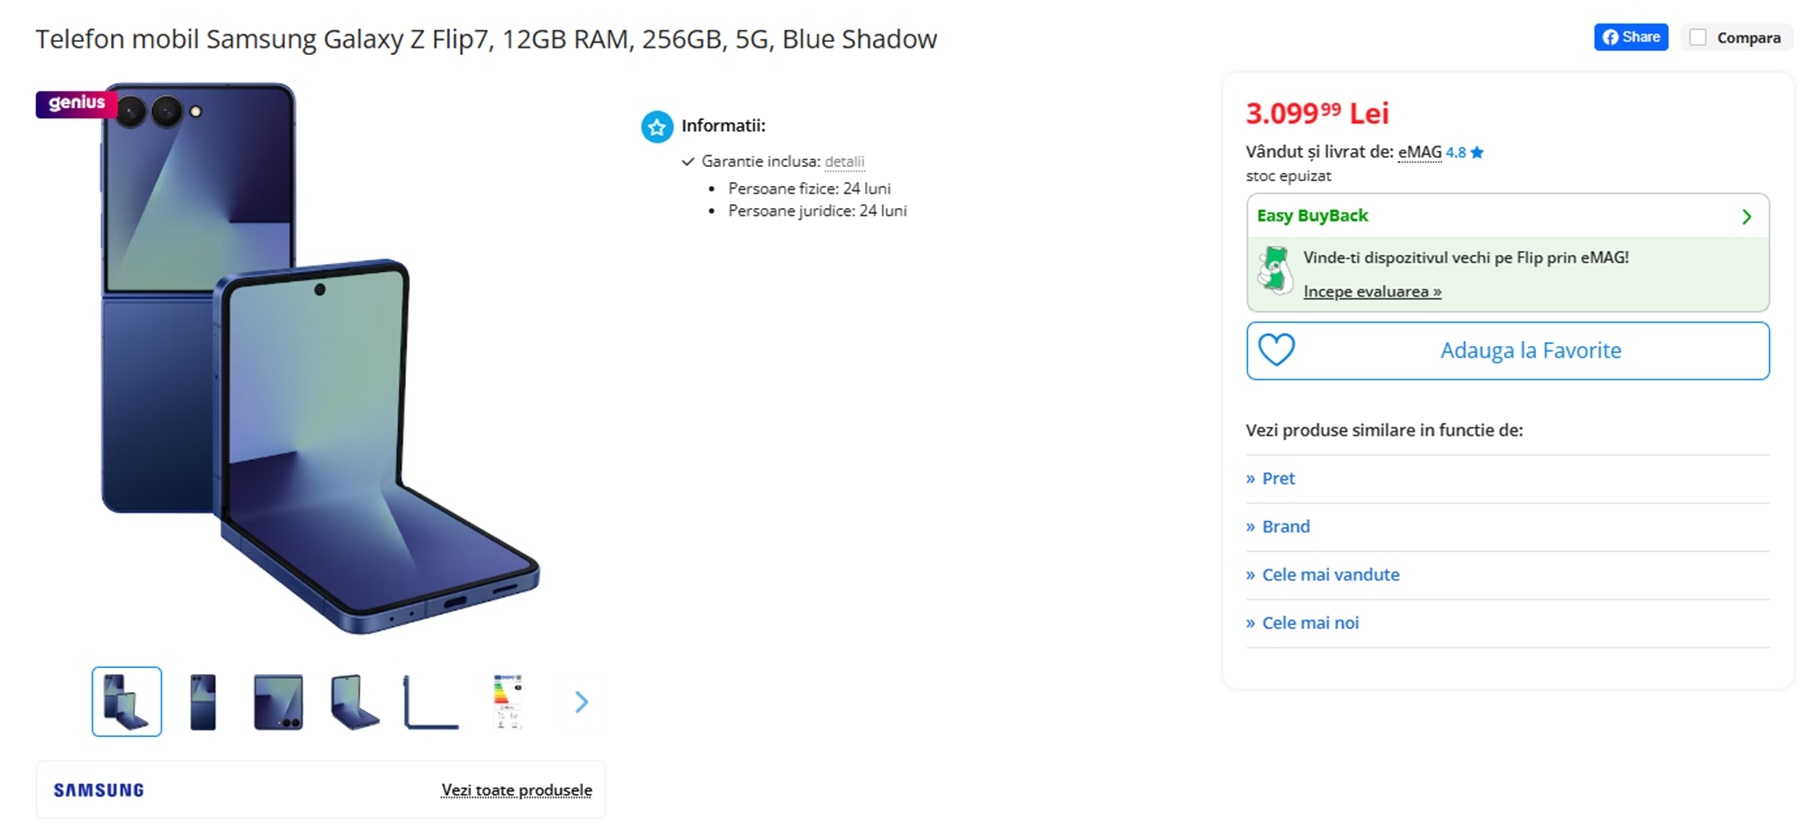Viewport: 1806px width, 828px height.
Task: Browse similar products by Brand
Action: (1278, 526)
